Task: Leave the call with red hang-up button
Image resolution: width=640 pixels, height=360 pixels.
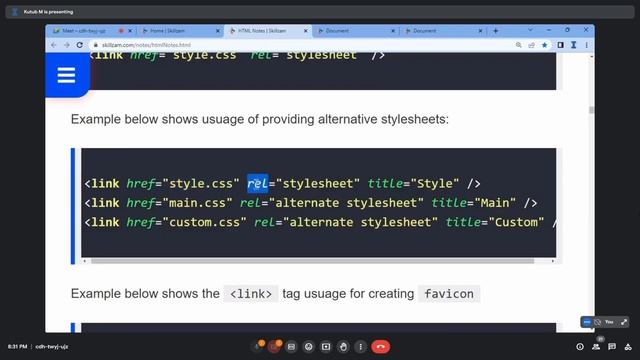Action: (x=380, y=347)
